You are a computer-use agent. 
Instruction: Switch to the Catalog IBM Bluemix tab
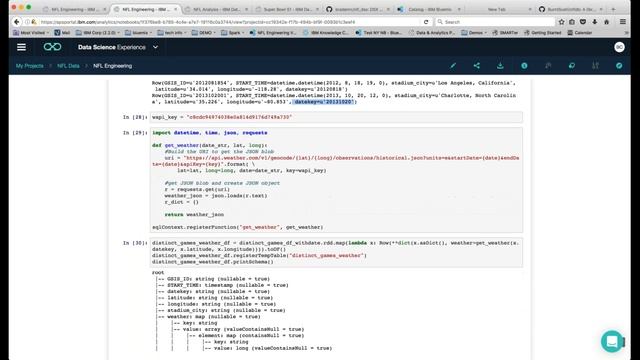point(429,9)
